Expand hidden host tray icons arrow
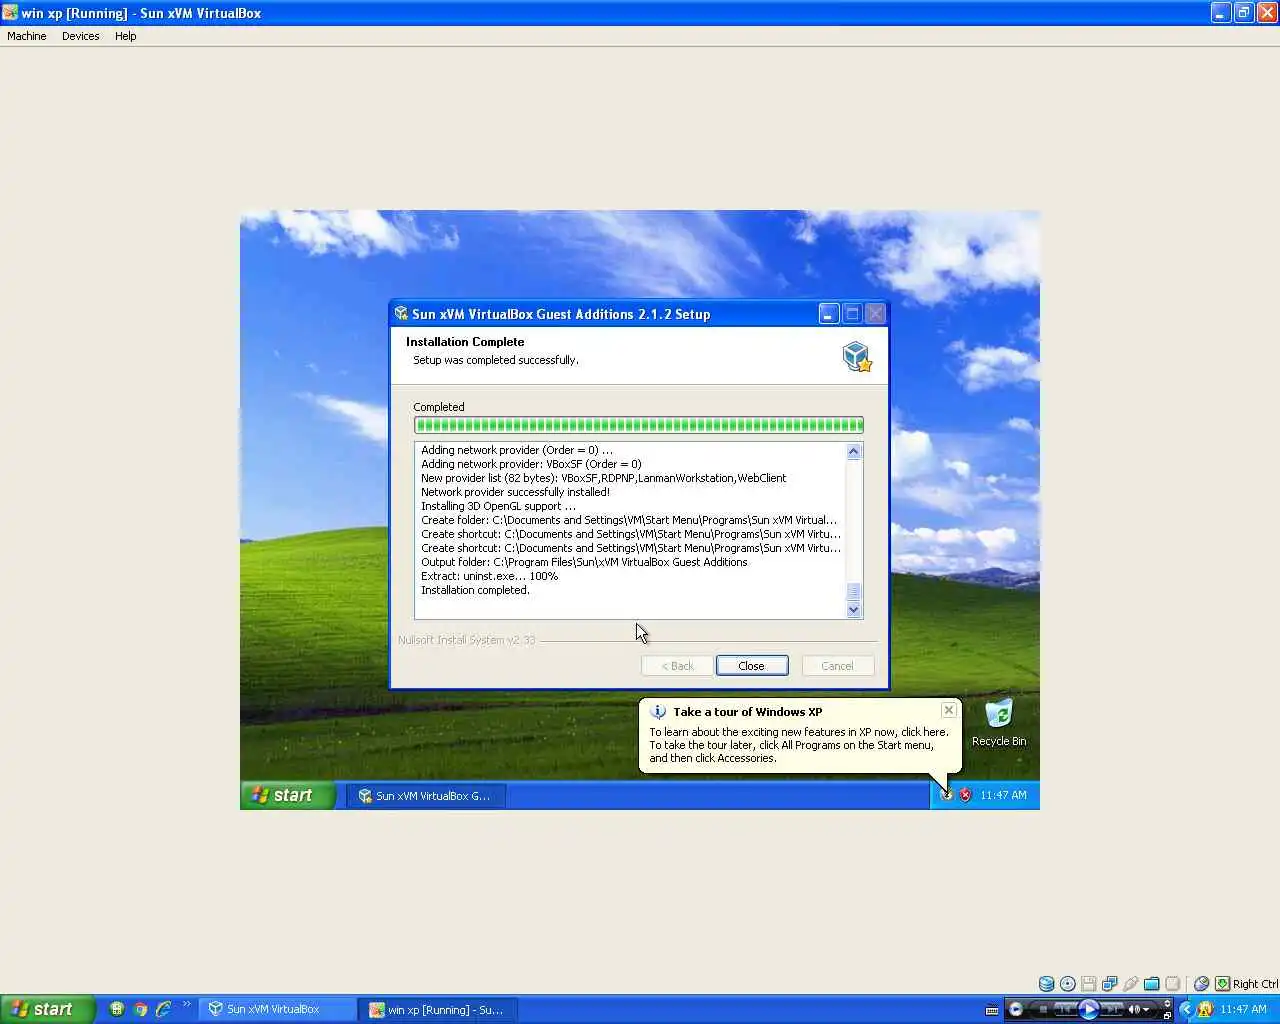1280x1024 pixels. tap(1186, 1009)
